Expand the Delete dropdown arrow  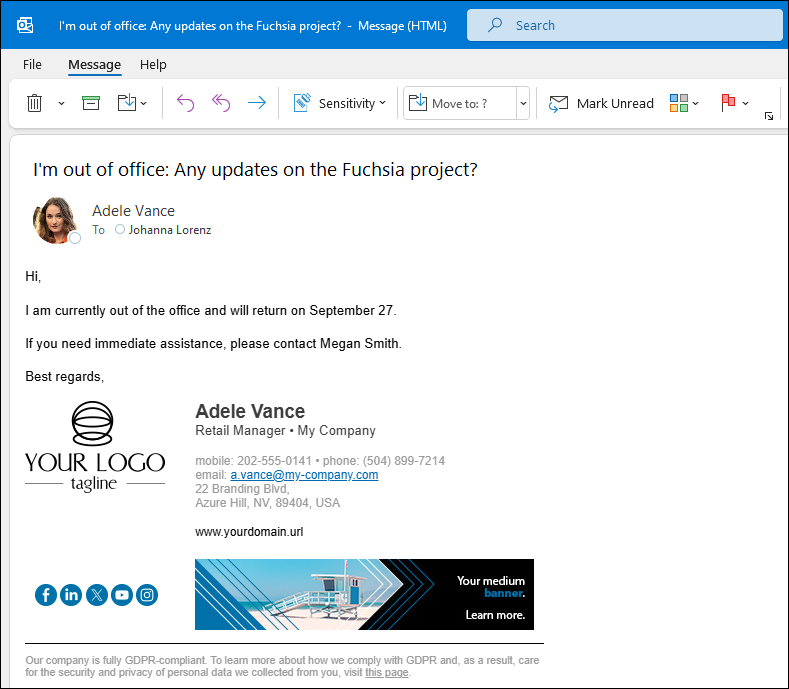click(61, 103)
